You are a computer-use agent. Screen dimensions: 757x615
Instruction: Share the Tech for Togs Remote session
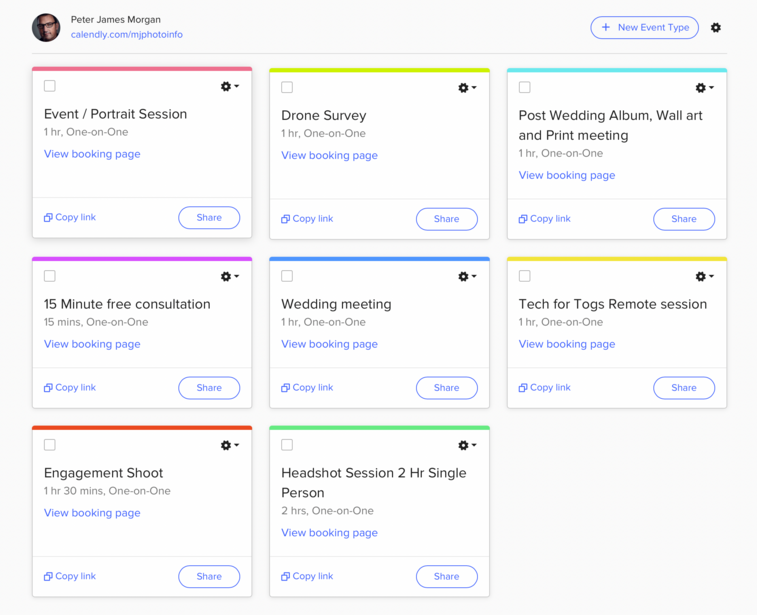click(684, 388)
